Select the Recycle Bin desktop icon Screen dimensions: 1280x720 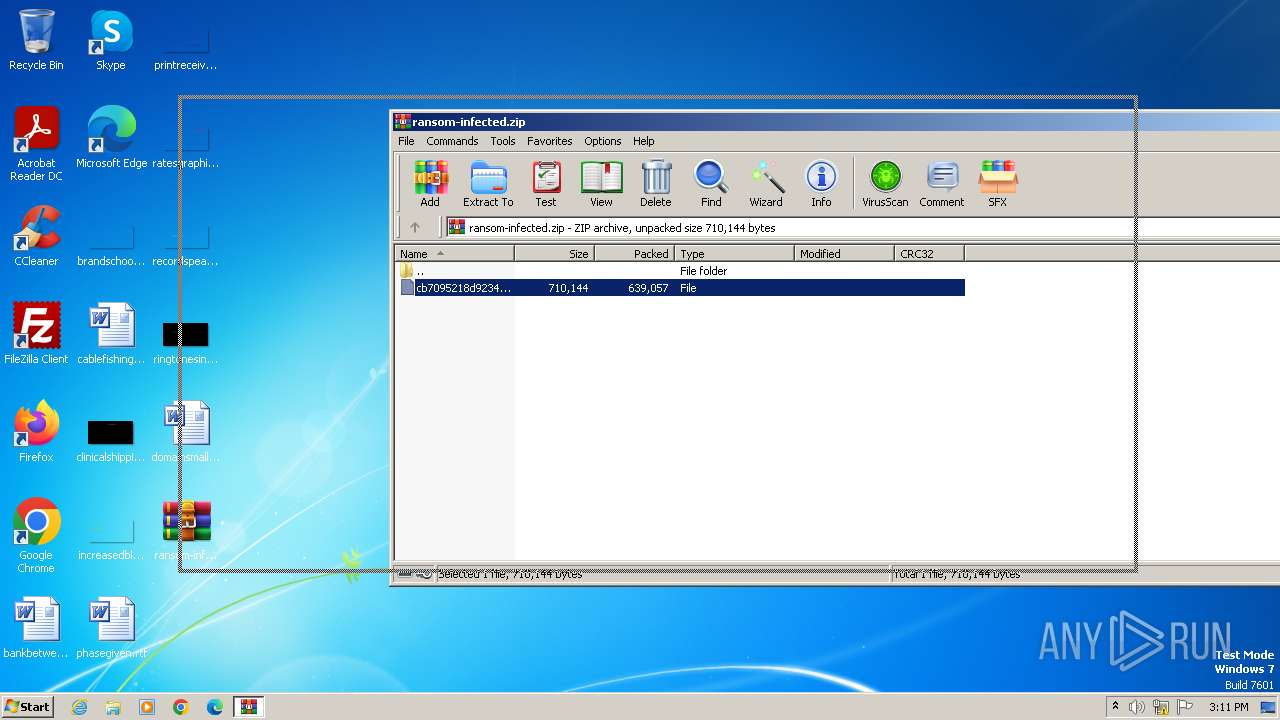coord(36,40)
